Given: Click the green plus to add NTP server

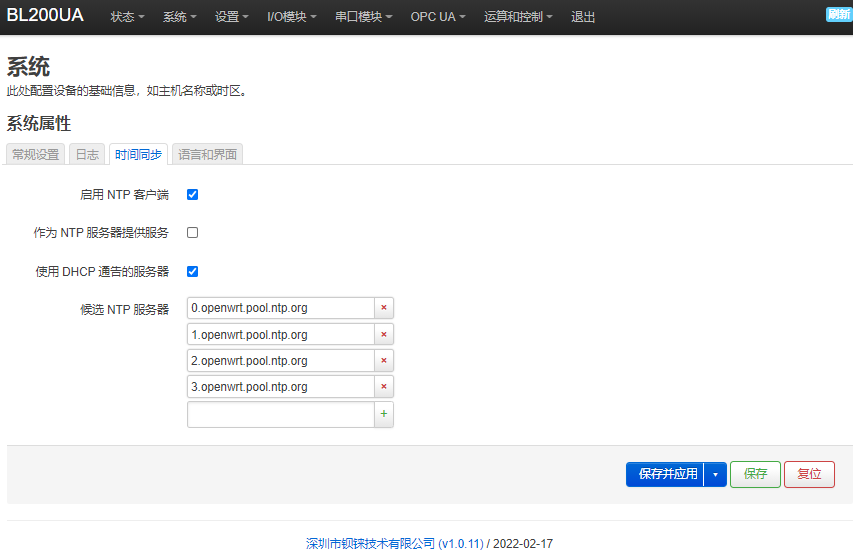Looking at the screenshot, I should [x=384, y=414].
